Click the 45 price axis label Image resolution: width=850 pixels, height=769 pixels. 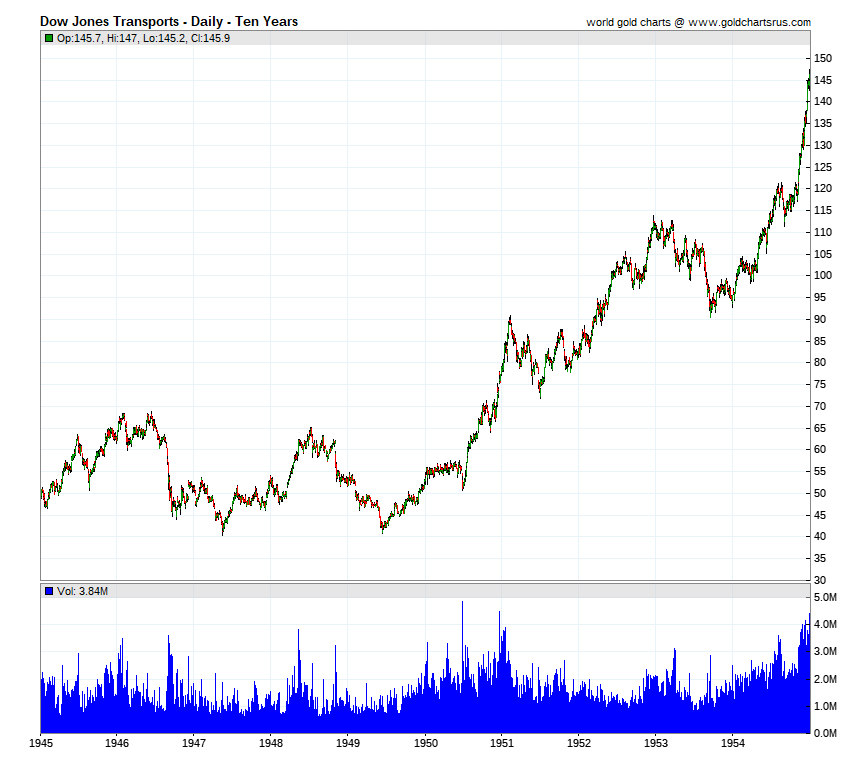(x=820, y=515)
